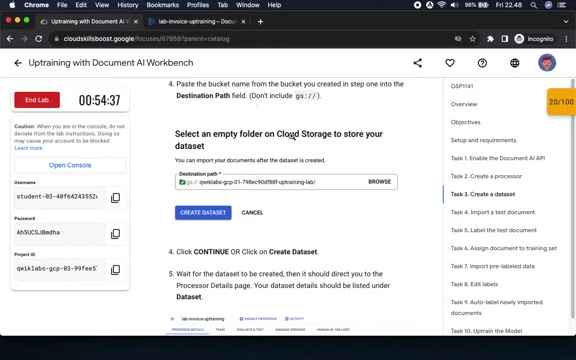Open the user avatar profile
The height and width of the screenshot is (360, 576).
coord(547,63)
